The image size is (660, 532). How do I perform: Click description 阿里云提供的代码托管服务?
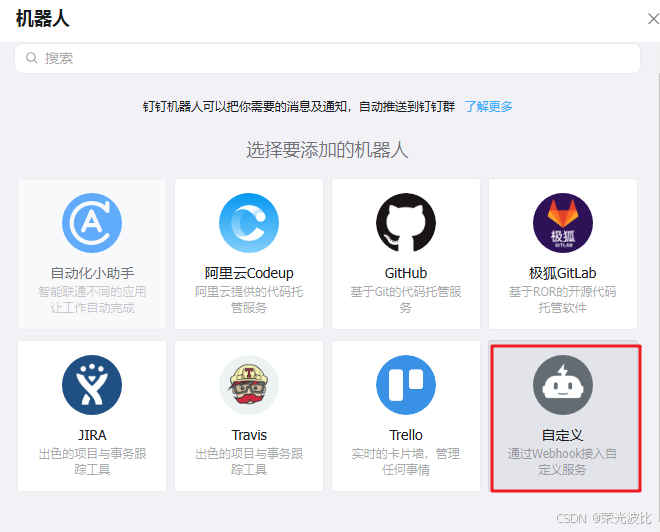(x=249, y=300)
